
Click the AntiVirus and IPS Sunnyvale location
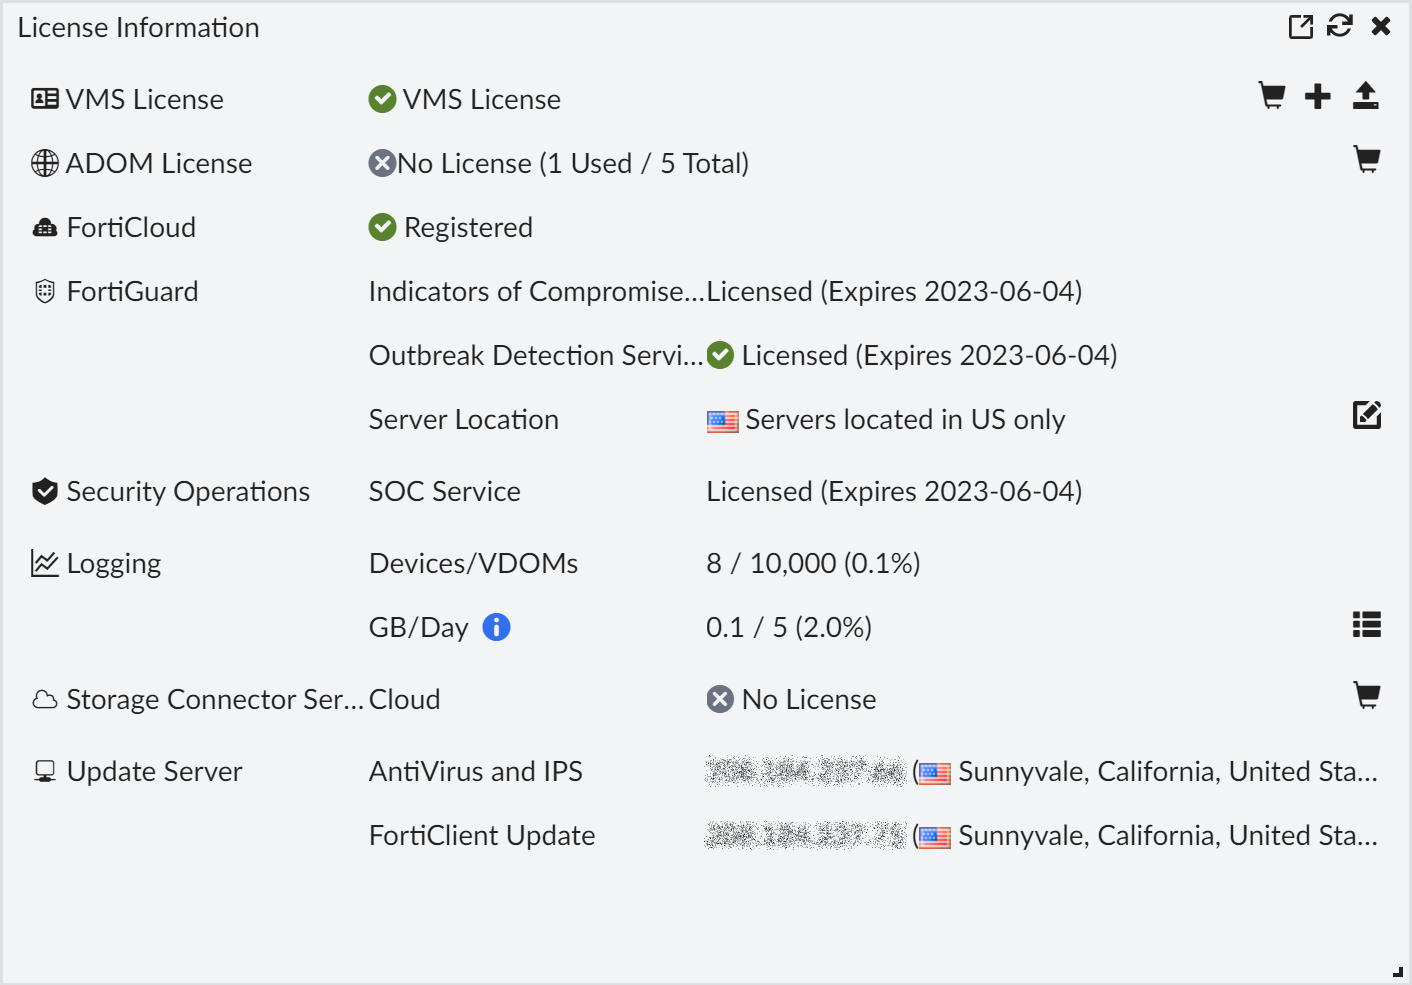coord(1166,772)
